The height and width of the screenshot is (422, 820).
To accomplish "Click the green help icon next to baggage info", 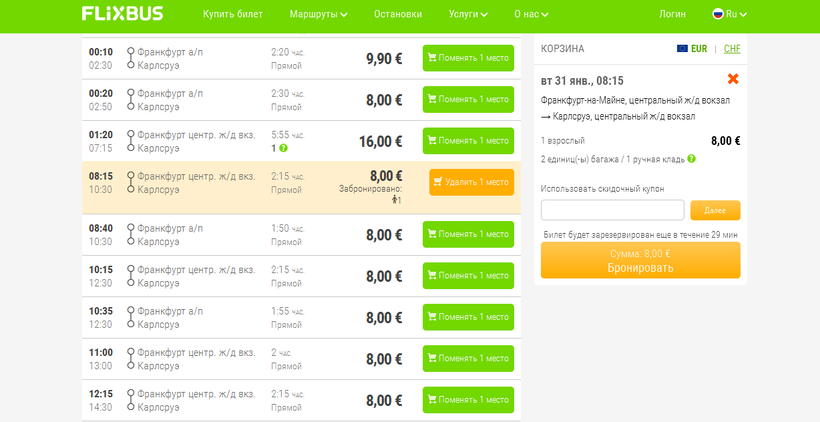I will tap(692, 159).
